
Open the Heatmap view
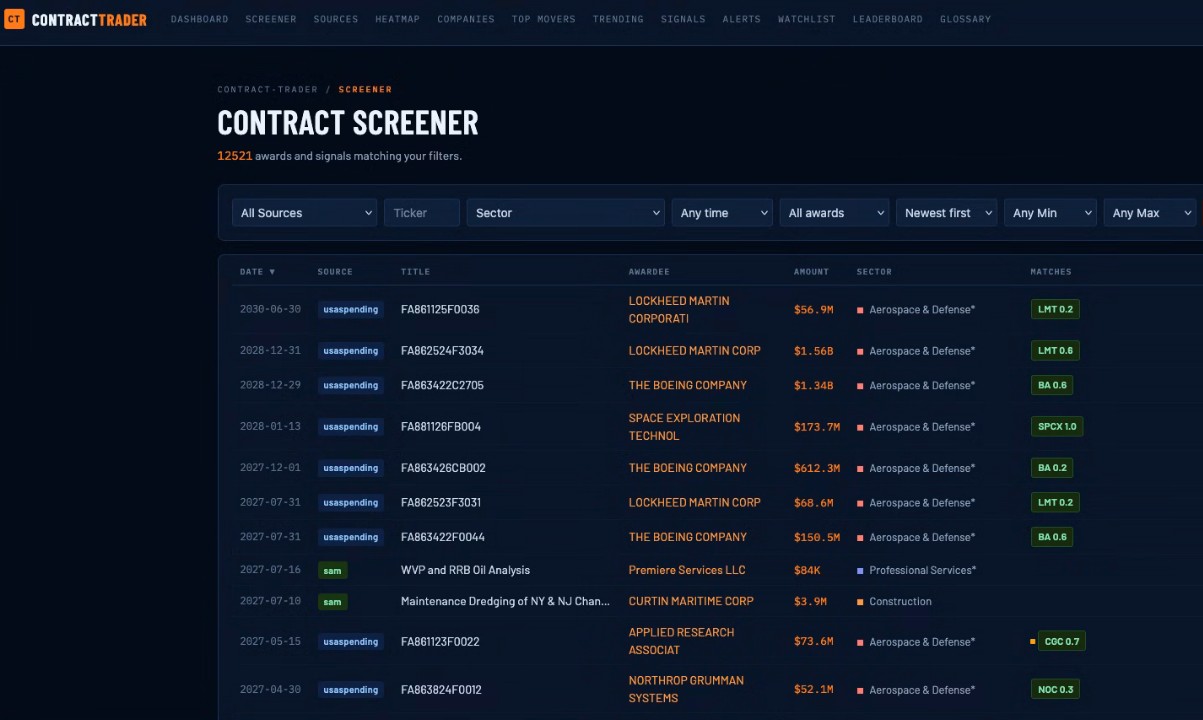pyautogui.click(x=398, y=19)
